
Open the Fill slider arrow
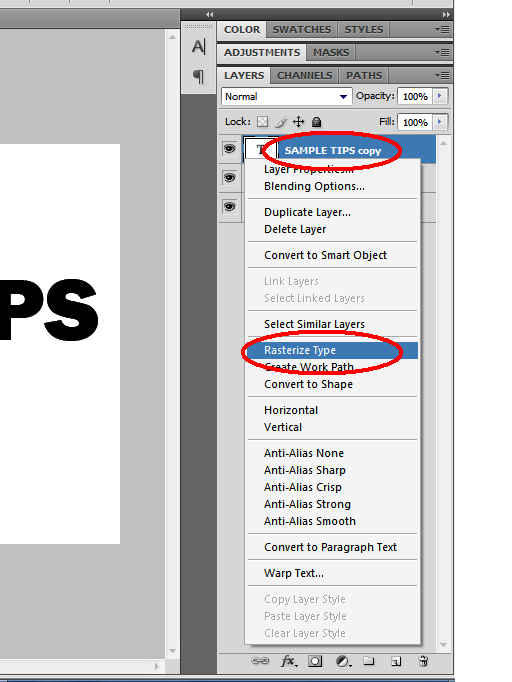[x=440, y=122]
